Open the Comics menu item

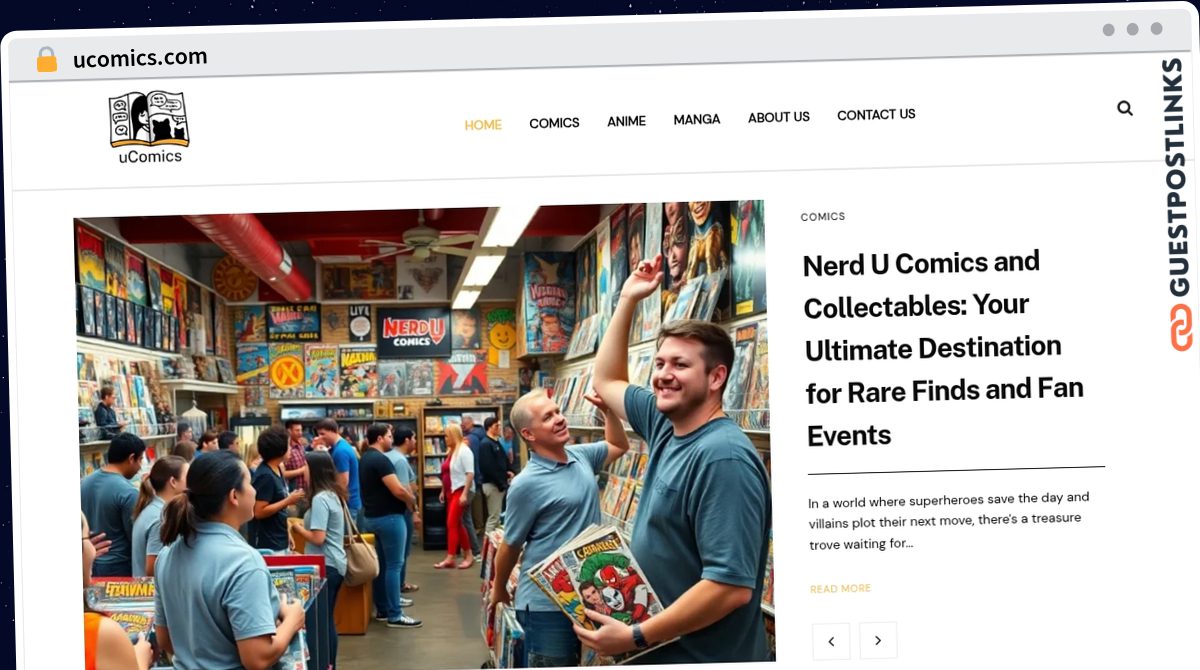coord(554,123)
